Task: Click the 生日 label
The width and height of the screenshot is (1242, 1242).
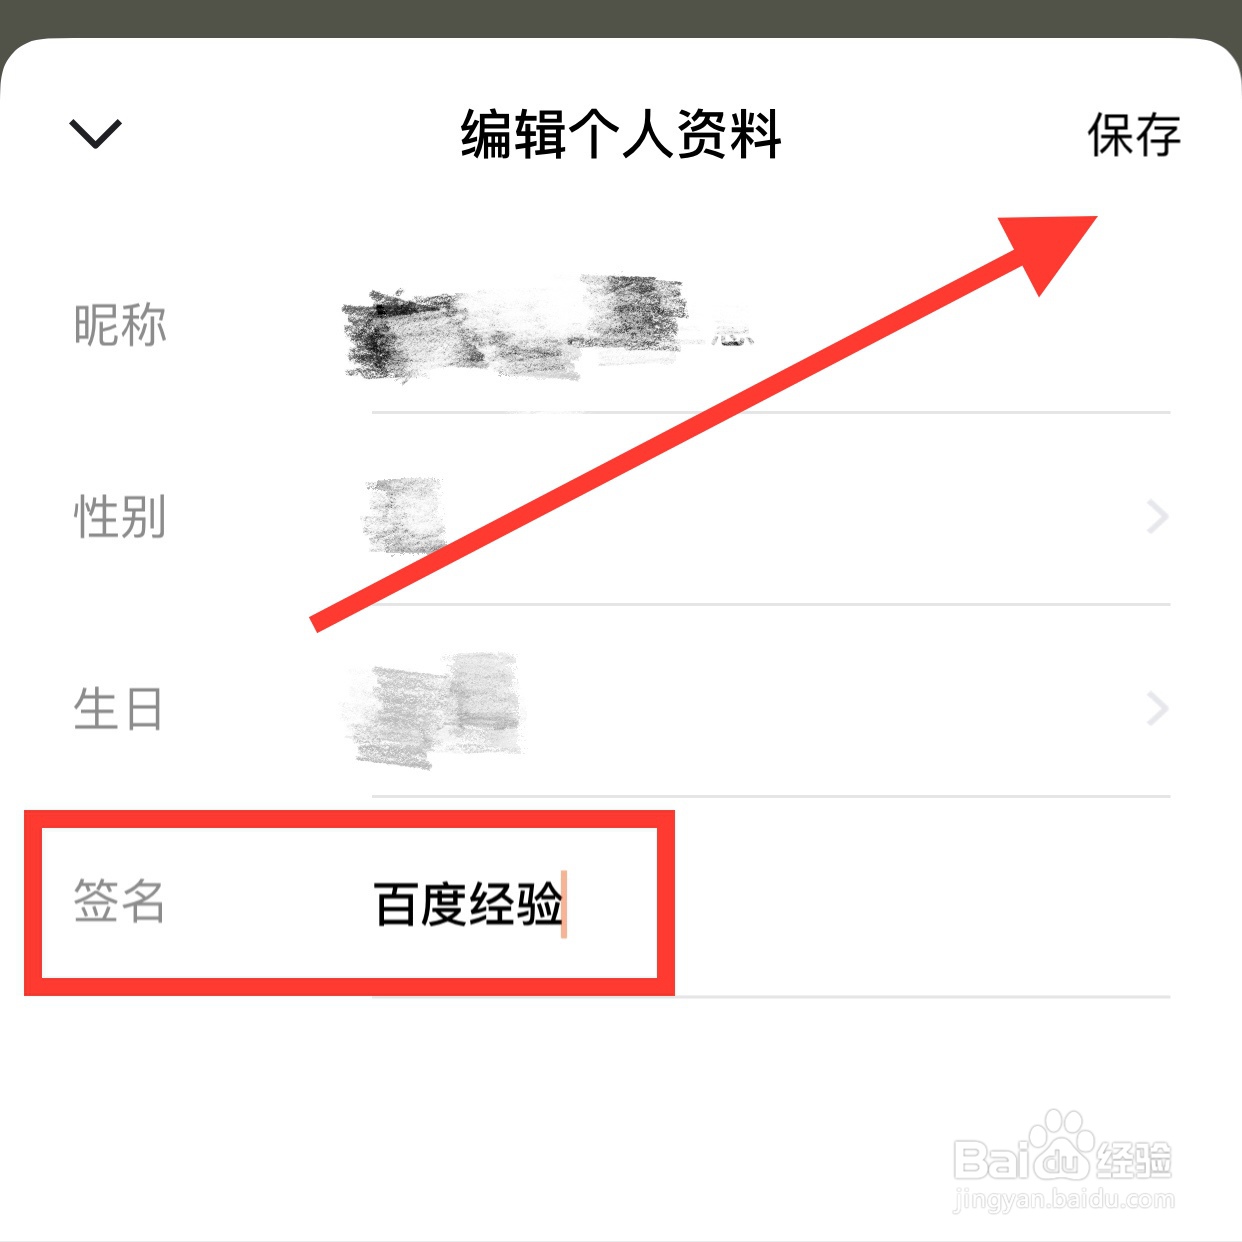Action: [118, 709]
